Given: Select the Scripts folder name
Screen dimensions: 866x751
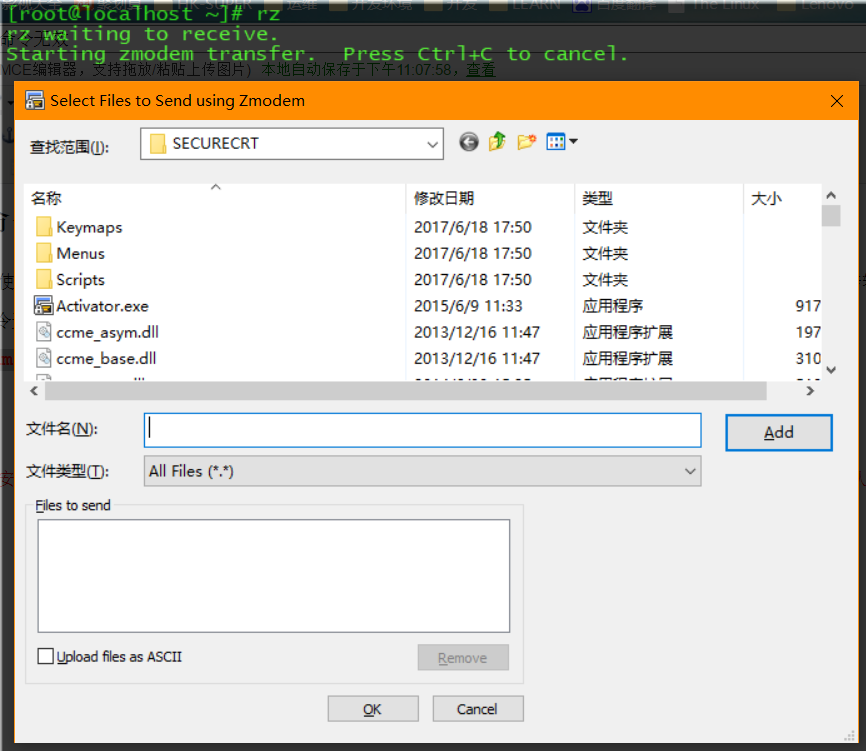Looking at the screenshot, I should click(x=81, y=280).
